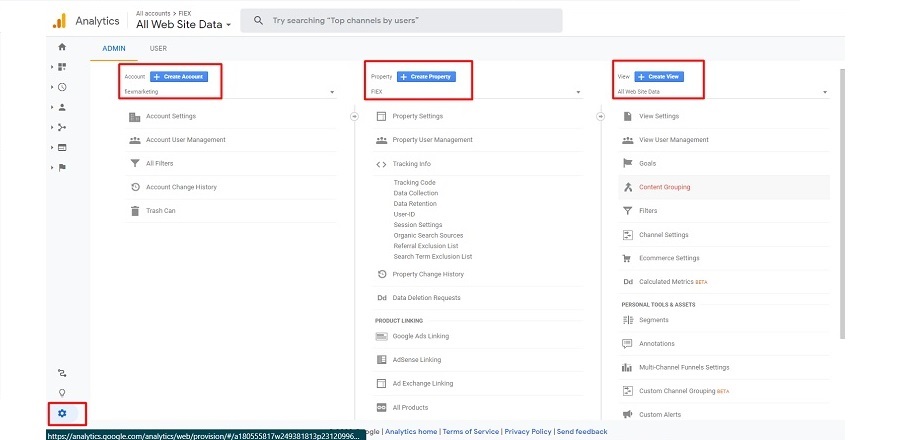Viewport: 900px width, 440px height.
Task: Open the Content Grouping link
Action: pos(664,187)
